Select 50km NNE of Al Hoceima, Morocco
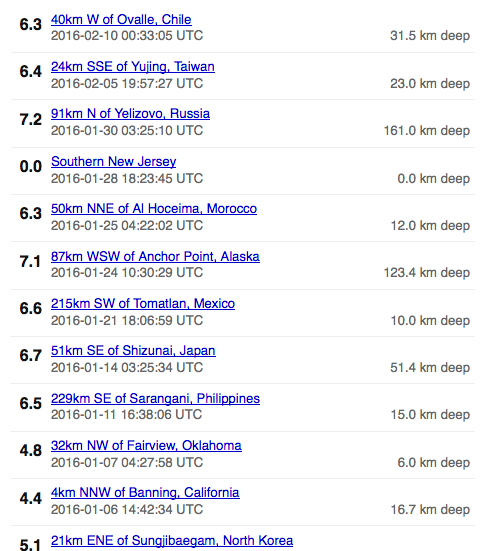Image resolution: width=491 pixels, height=551 pixels. 154,209
